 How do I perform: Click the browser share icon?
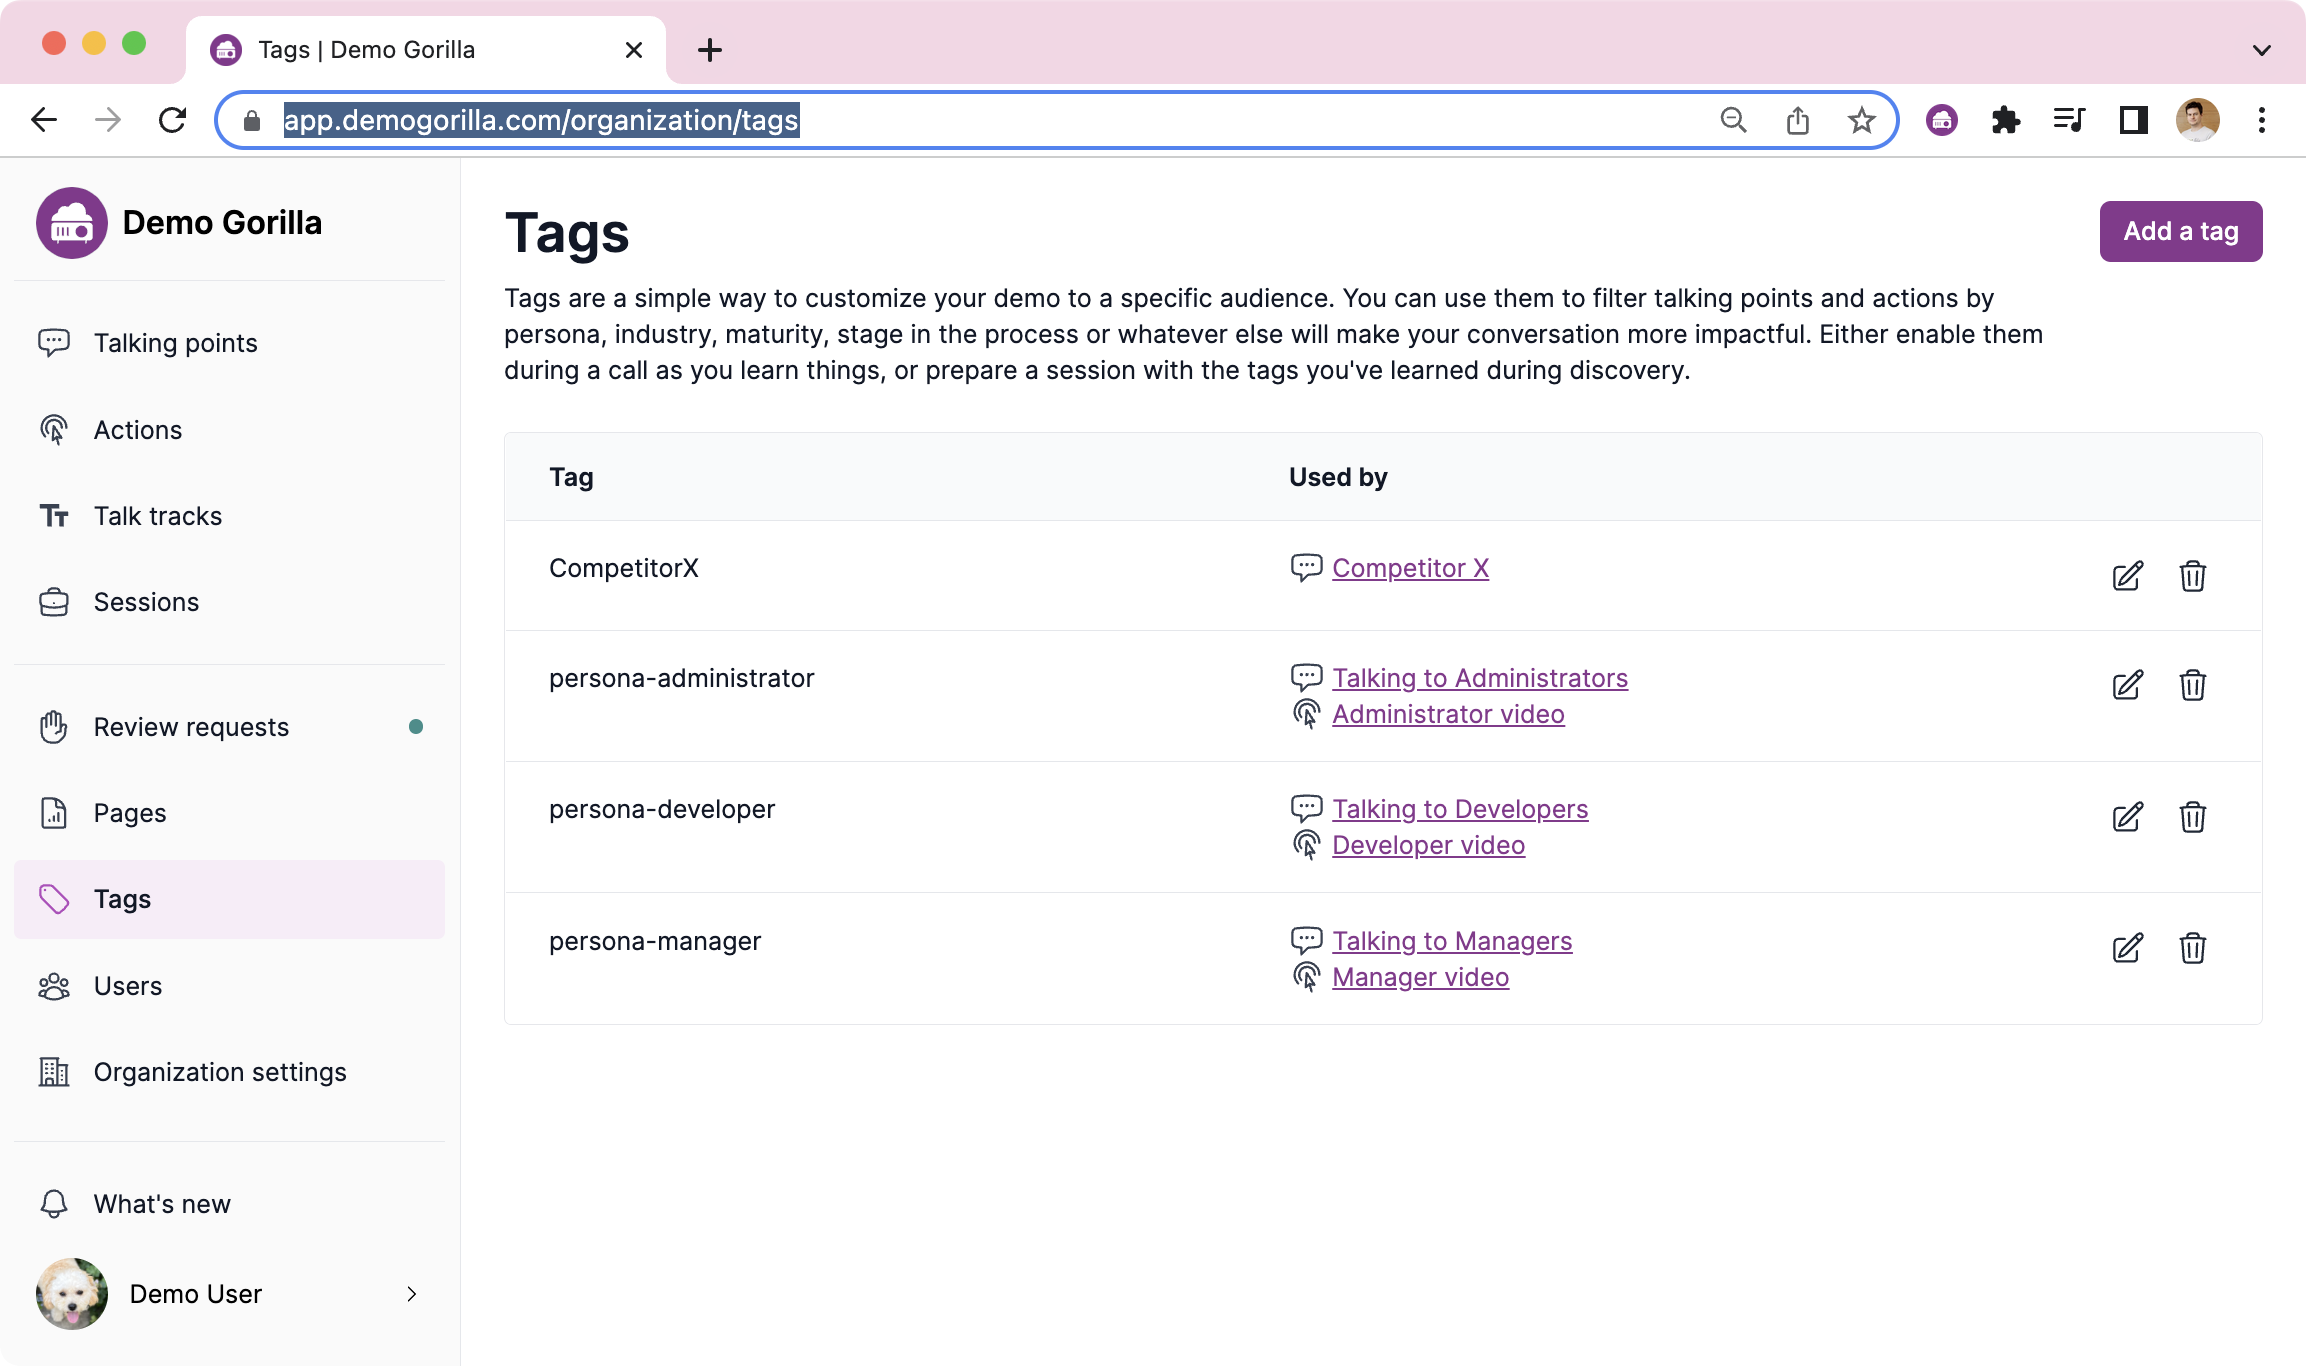[1798, 120]
